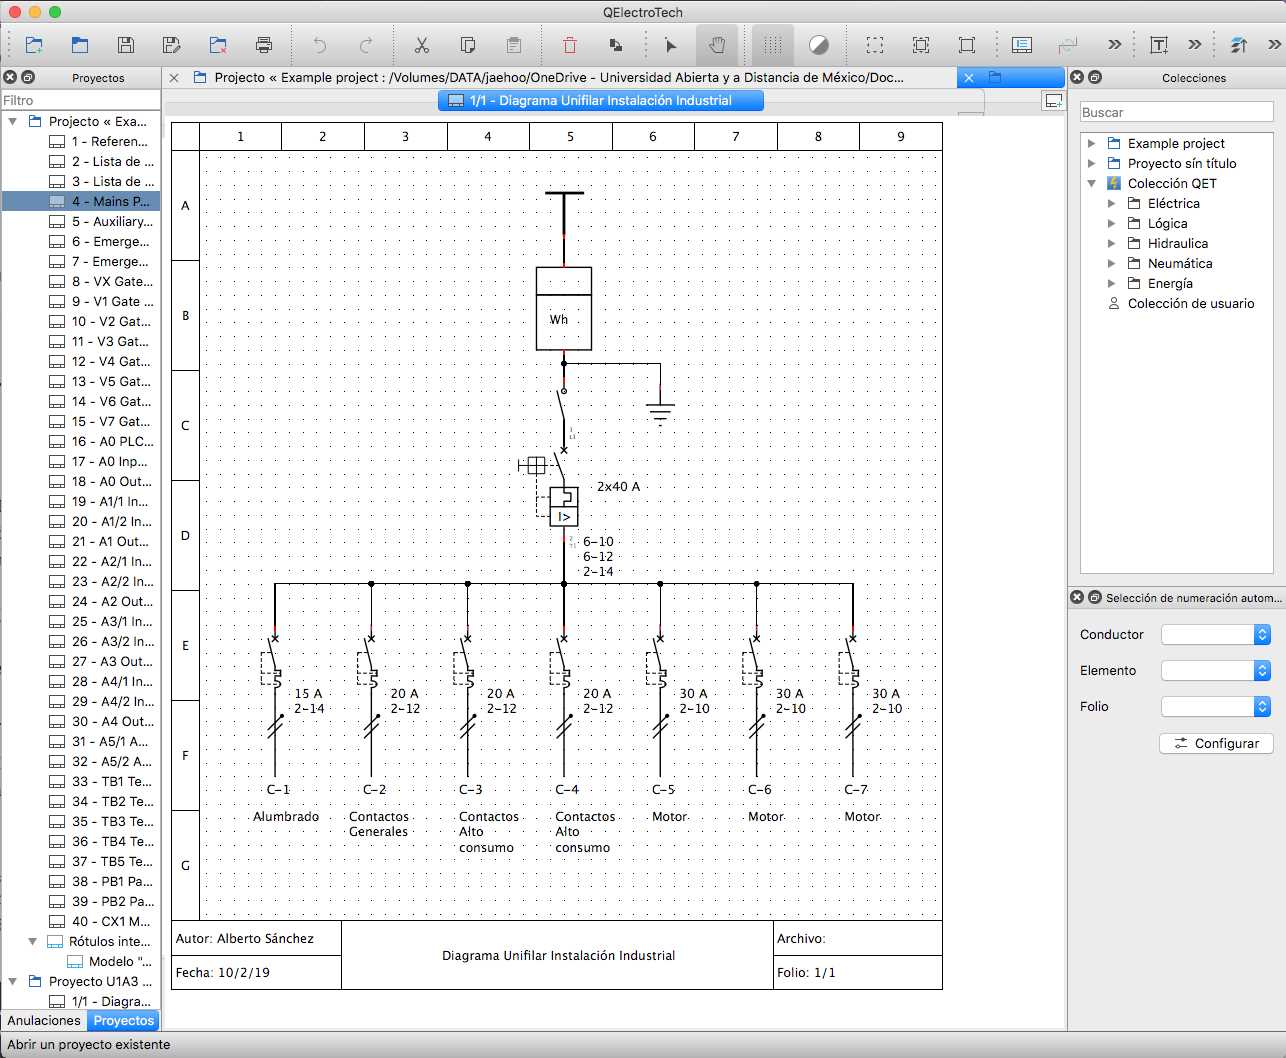The height and width of the screenshot is (1058, 1286).
Task: Paste from clipboard using toolbar icon
Action: click(514, 45)
